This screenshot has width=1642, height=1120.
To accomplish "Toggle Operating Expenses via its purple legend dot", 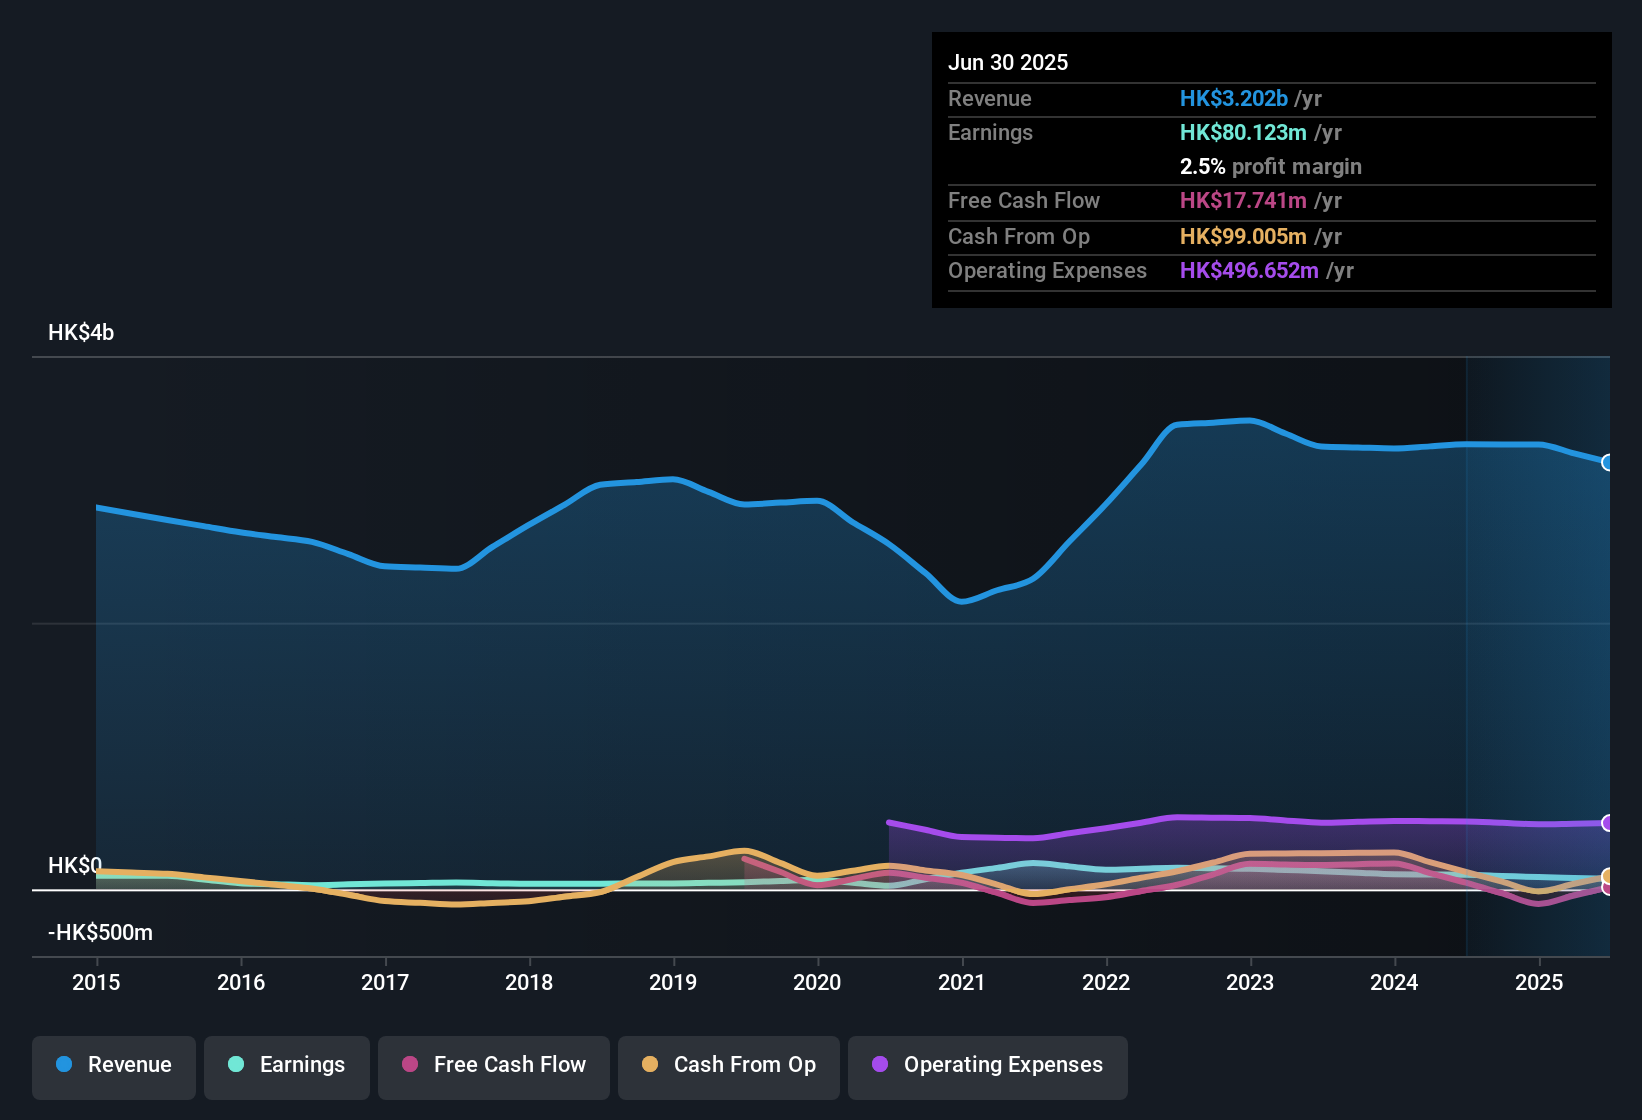I will (x=879, y=1066).
